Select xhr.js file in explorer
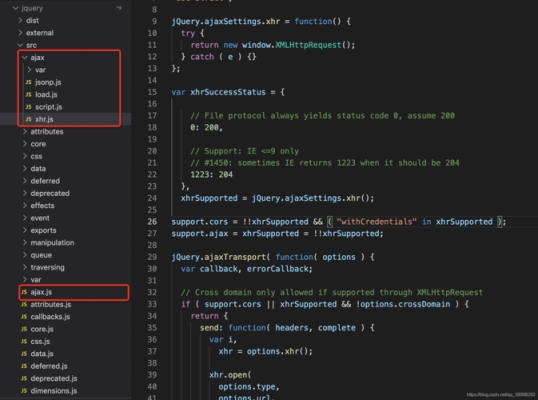 click(44, 119)
